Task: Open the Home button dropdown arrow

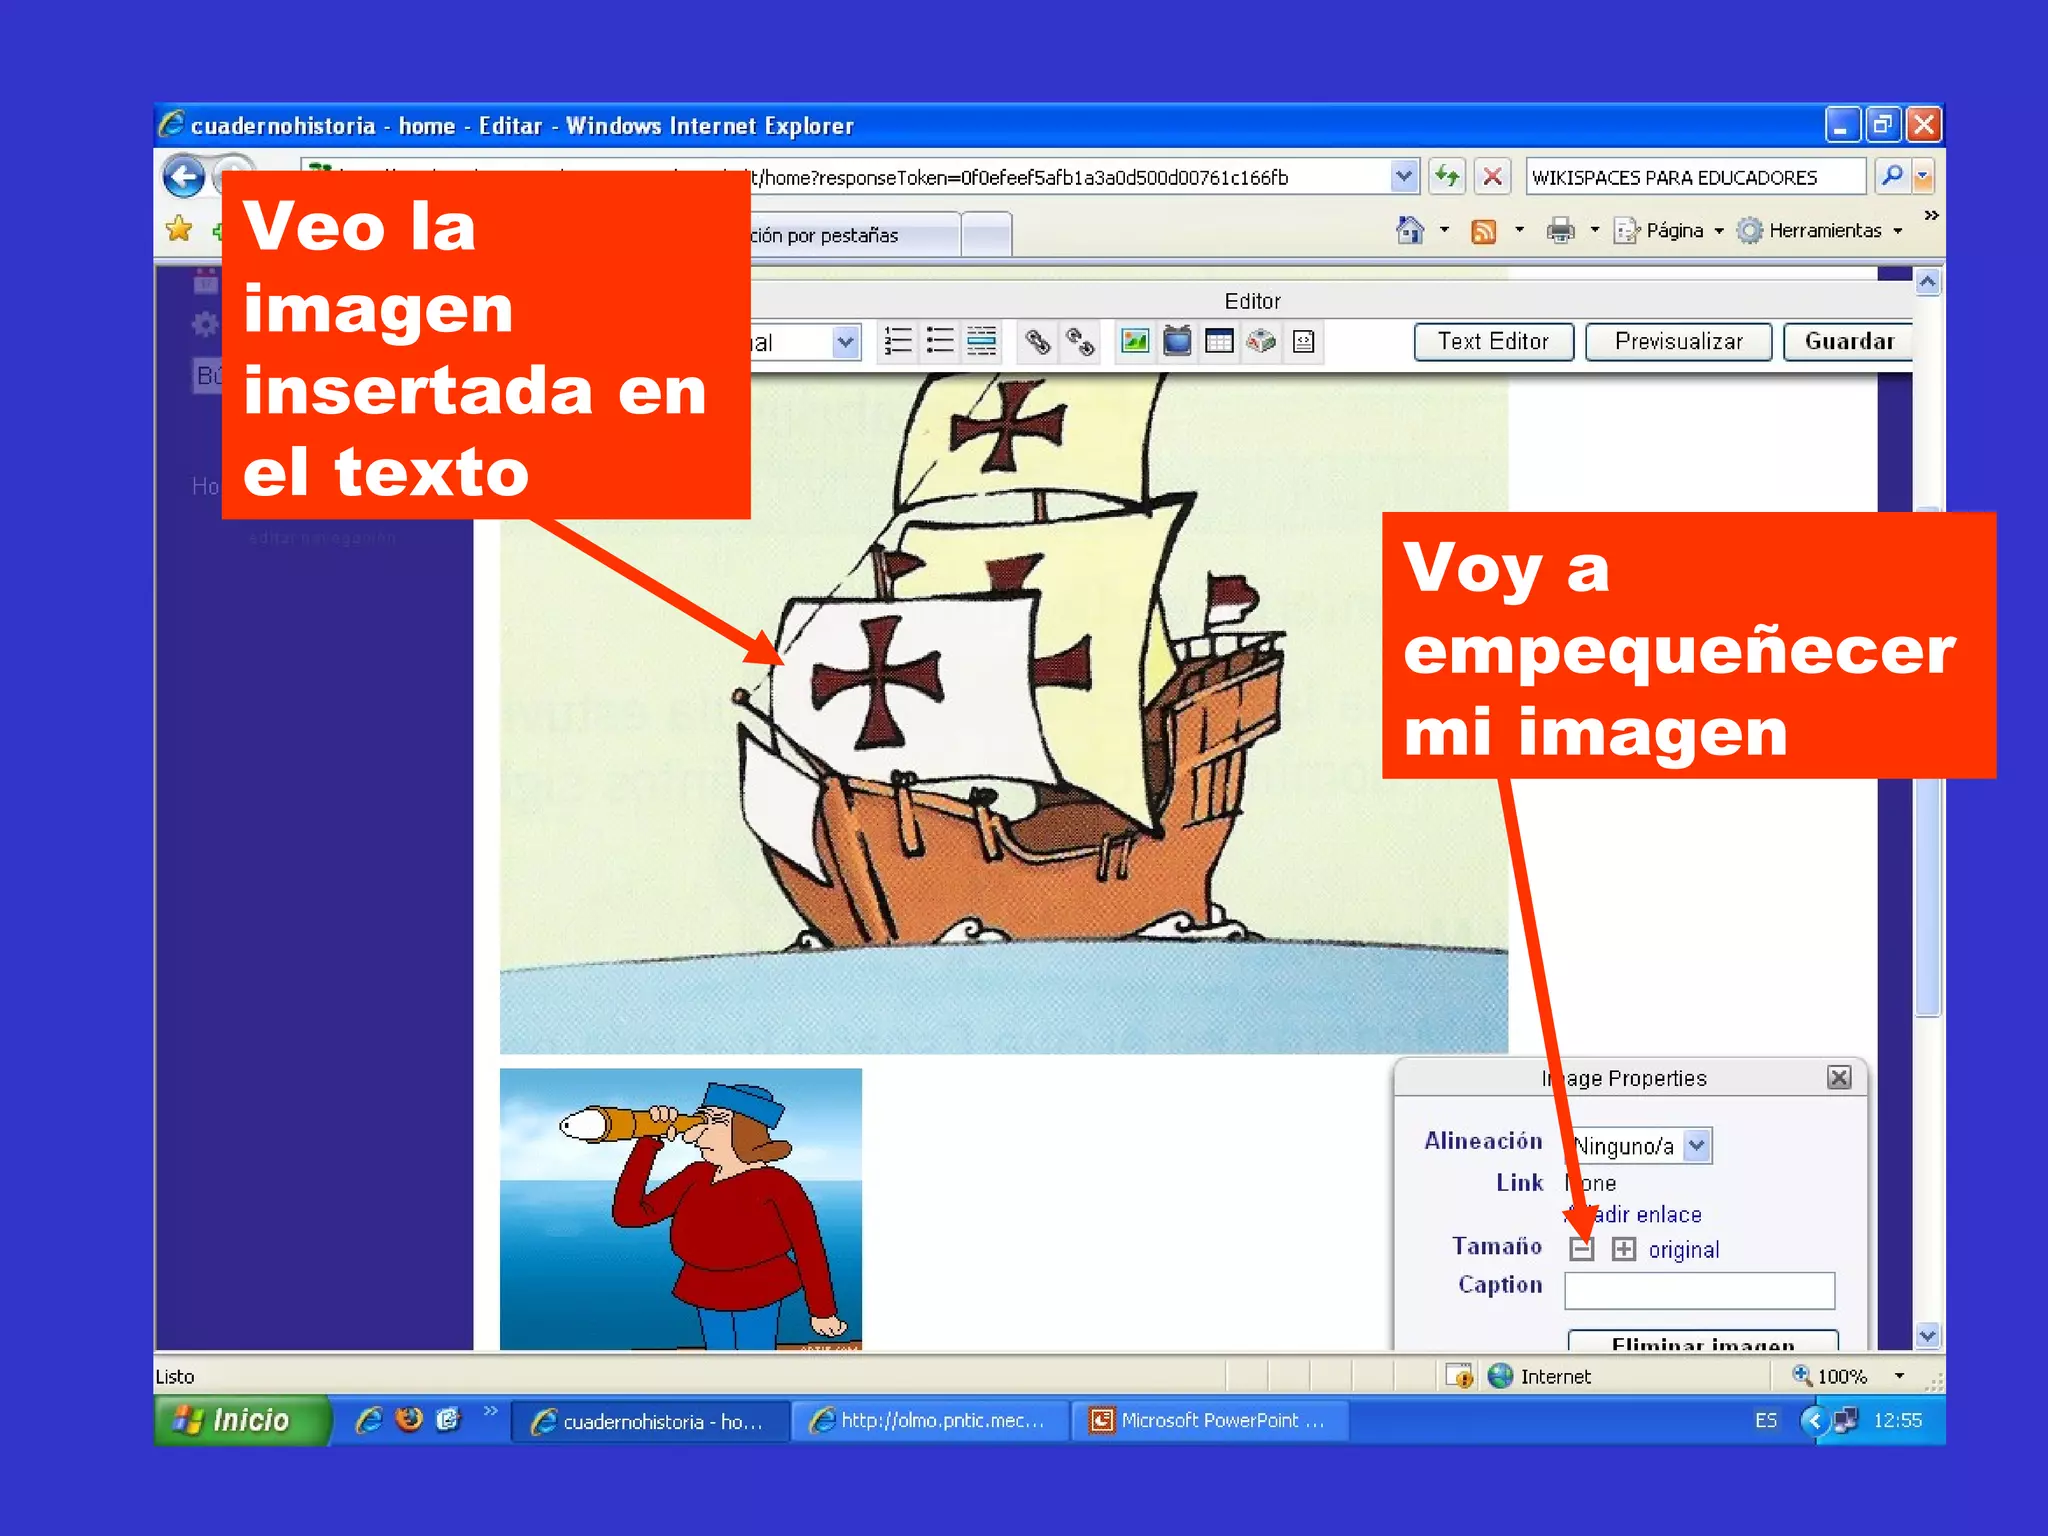Action: [x=1444, y=231]
